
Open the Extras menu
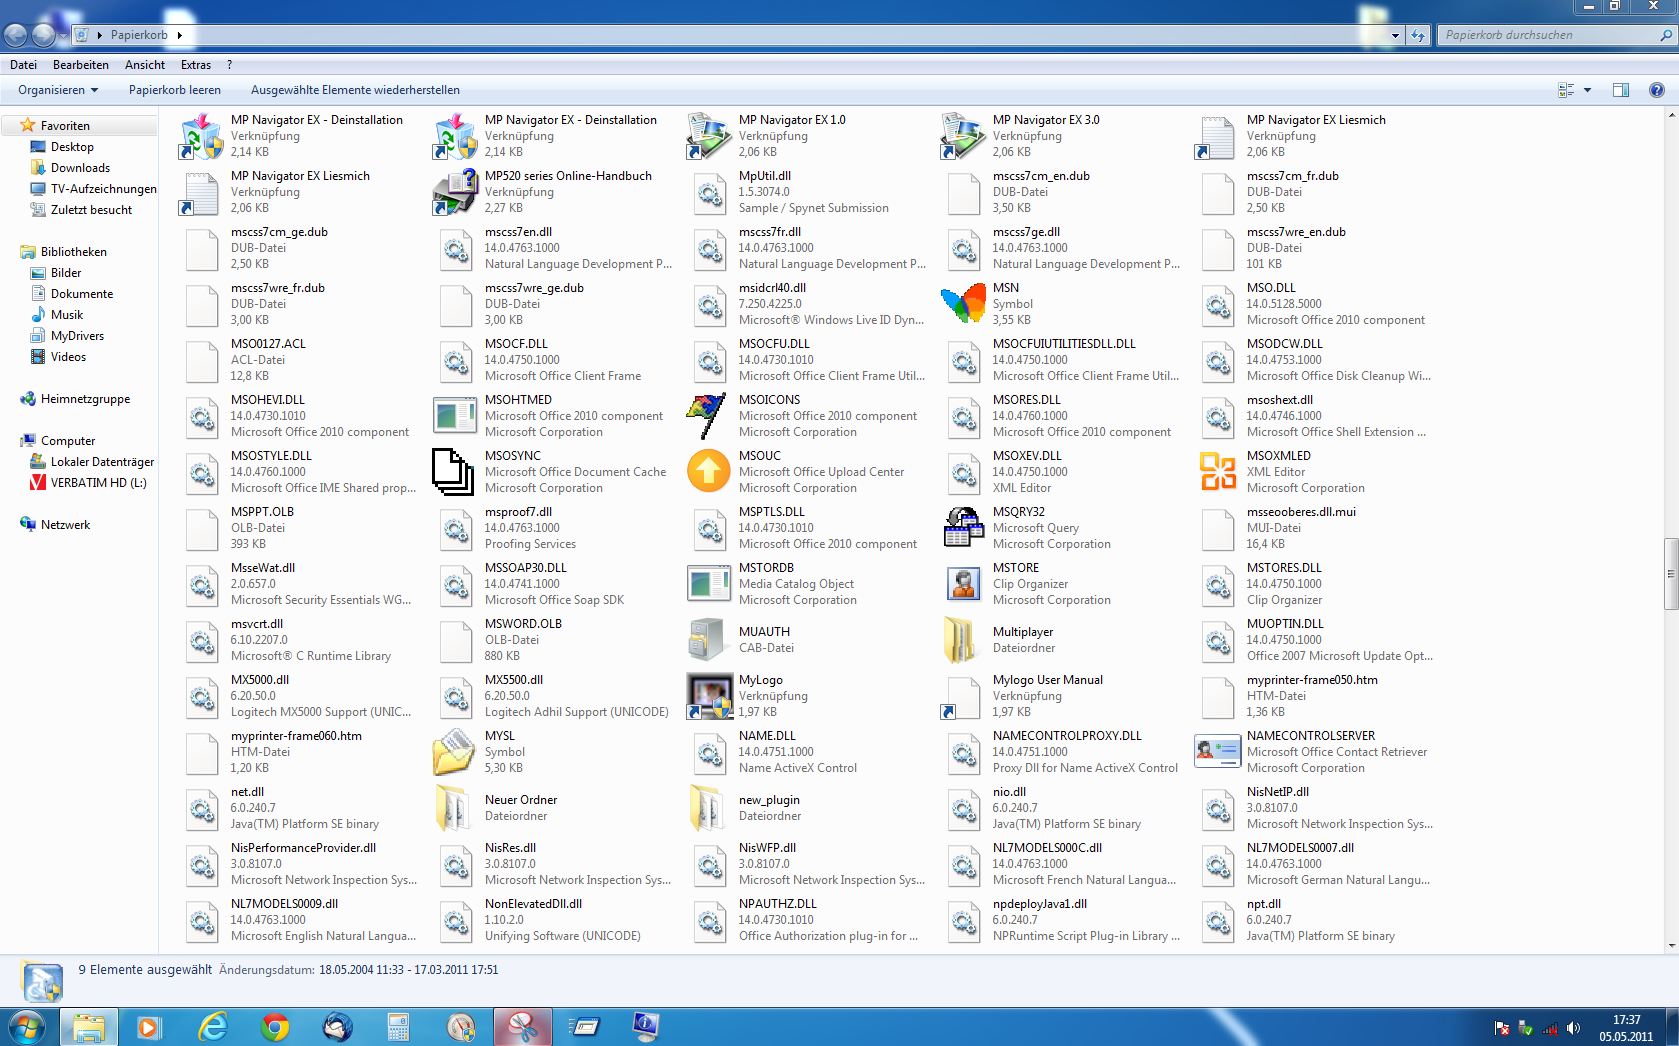(196, 65)
